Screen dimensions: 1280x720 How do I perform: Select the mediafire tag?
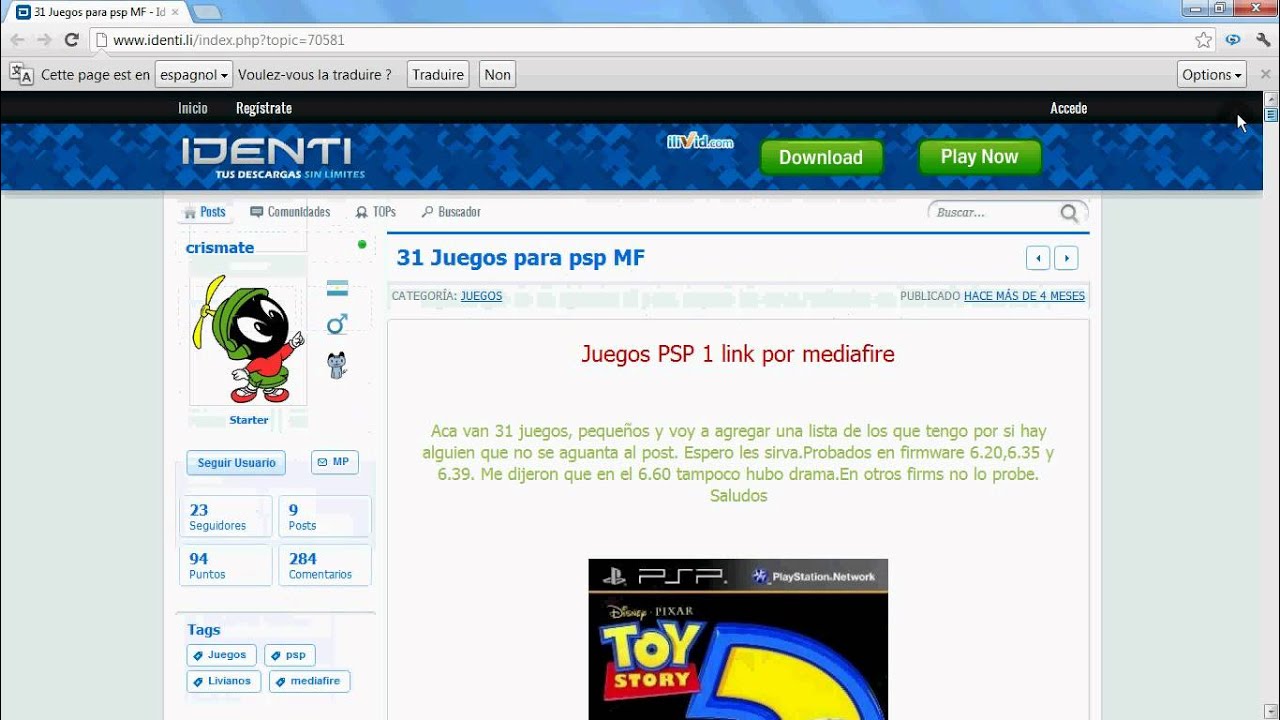[309, 681]
